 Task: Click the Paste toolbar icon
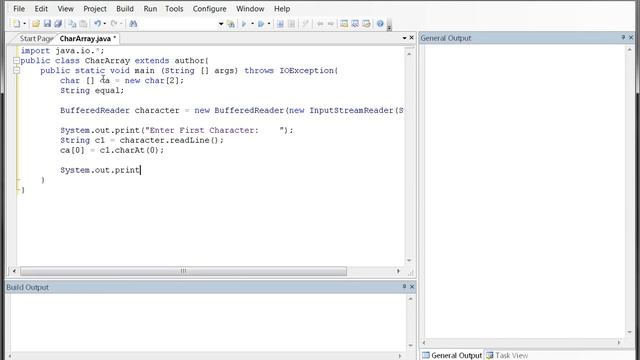[x=83, y=24]
